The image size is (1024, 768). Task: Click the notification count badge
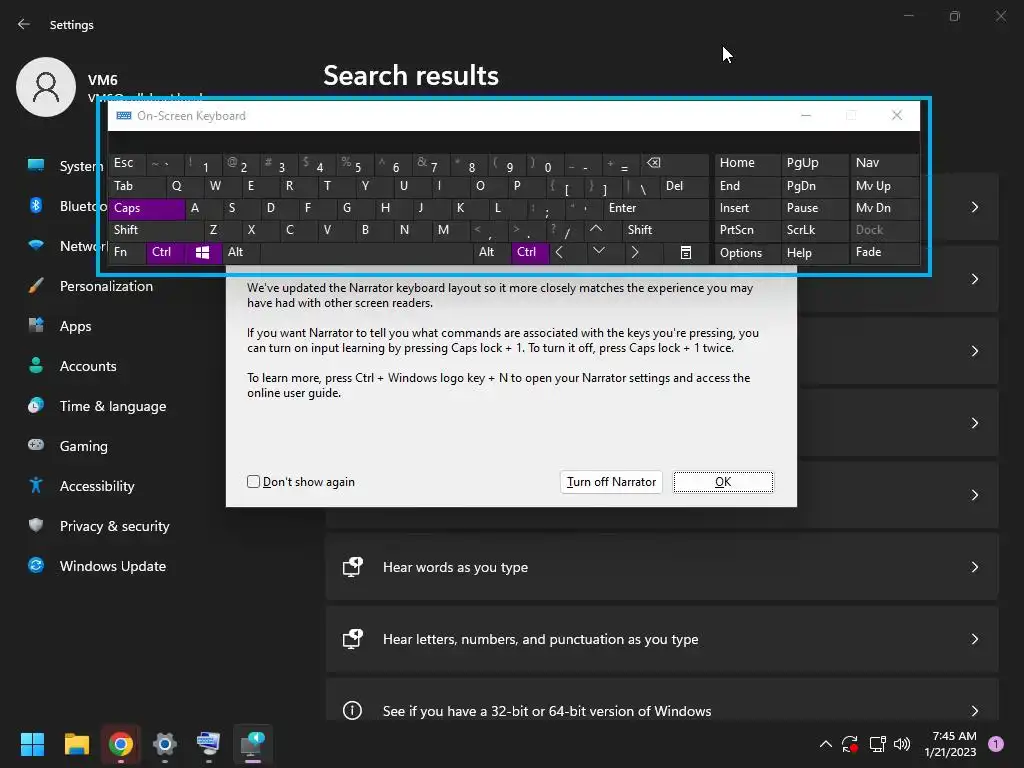pos(996,744)
